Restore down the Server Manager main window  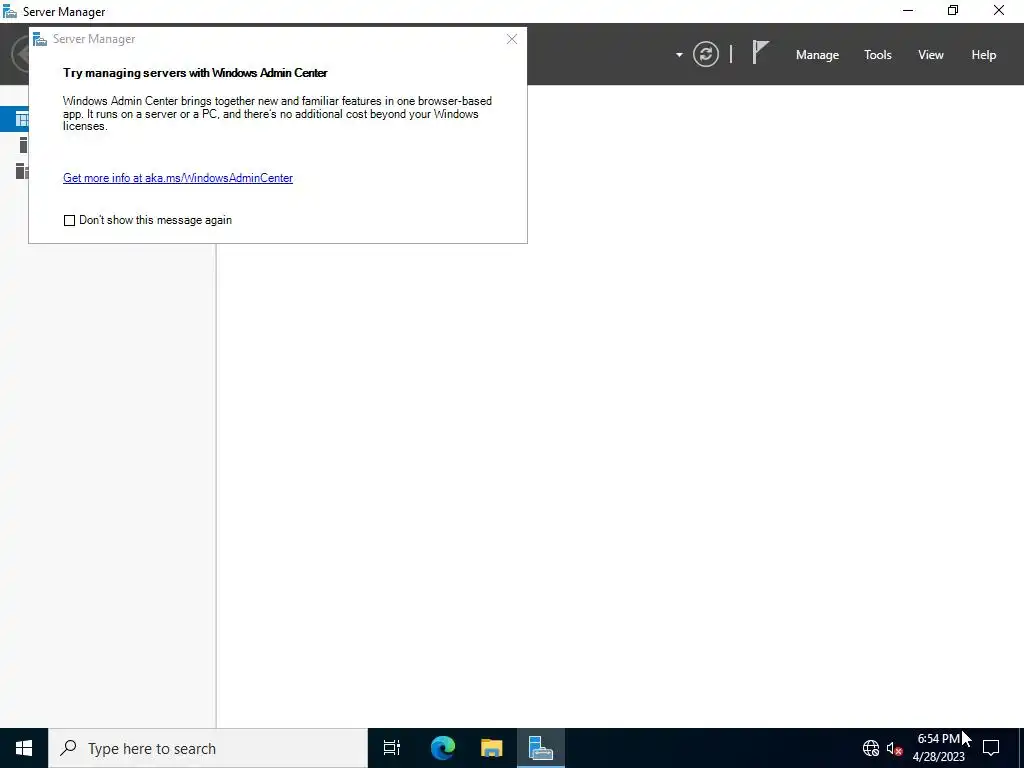953,10
